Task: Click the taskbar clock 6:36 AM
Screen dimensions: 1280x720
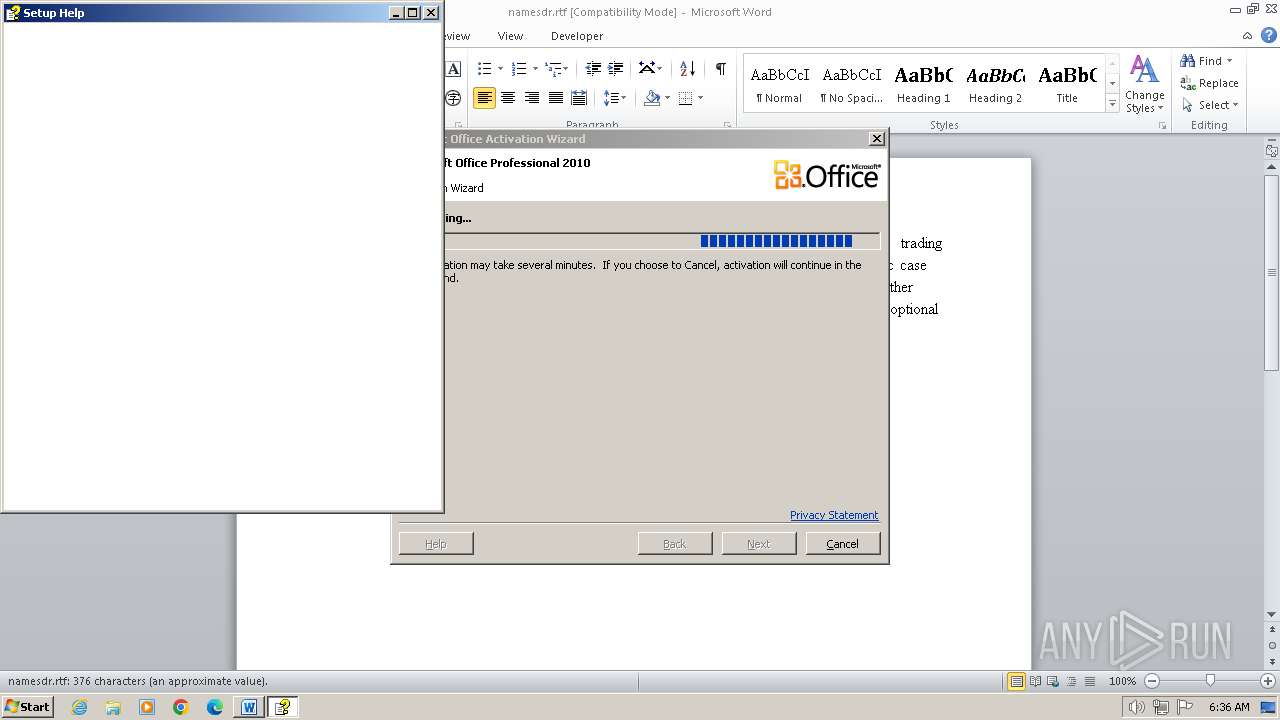Action: point(1229,707)
